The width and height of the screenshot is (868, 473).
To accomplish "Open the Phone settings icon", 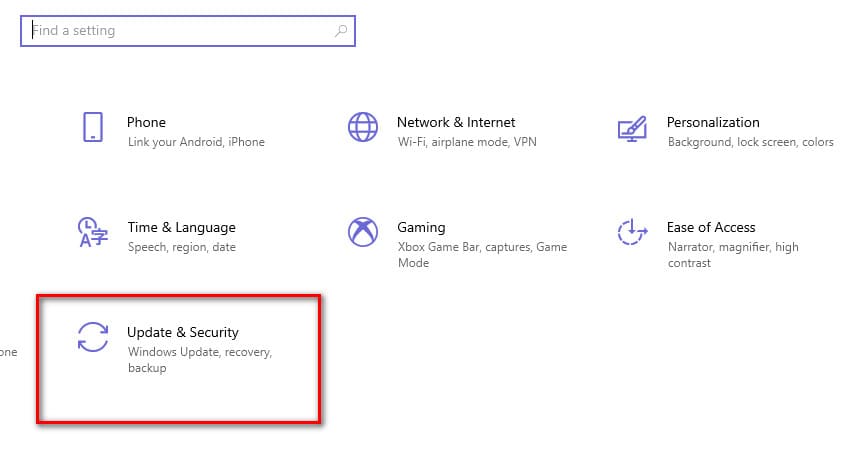I will coord(93,127).
